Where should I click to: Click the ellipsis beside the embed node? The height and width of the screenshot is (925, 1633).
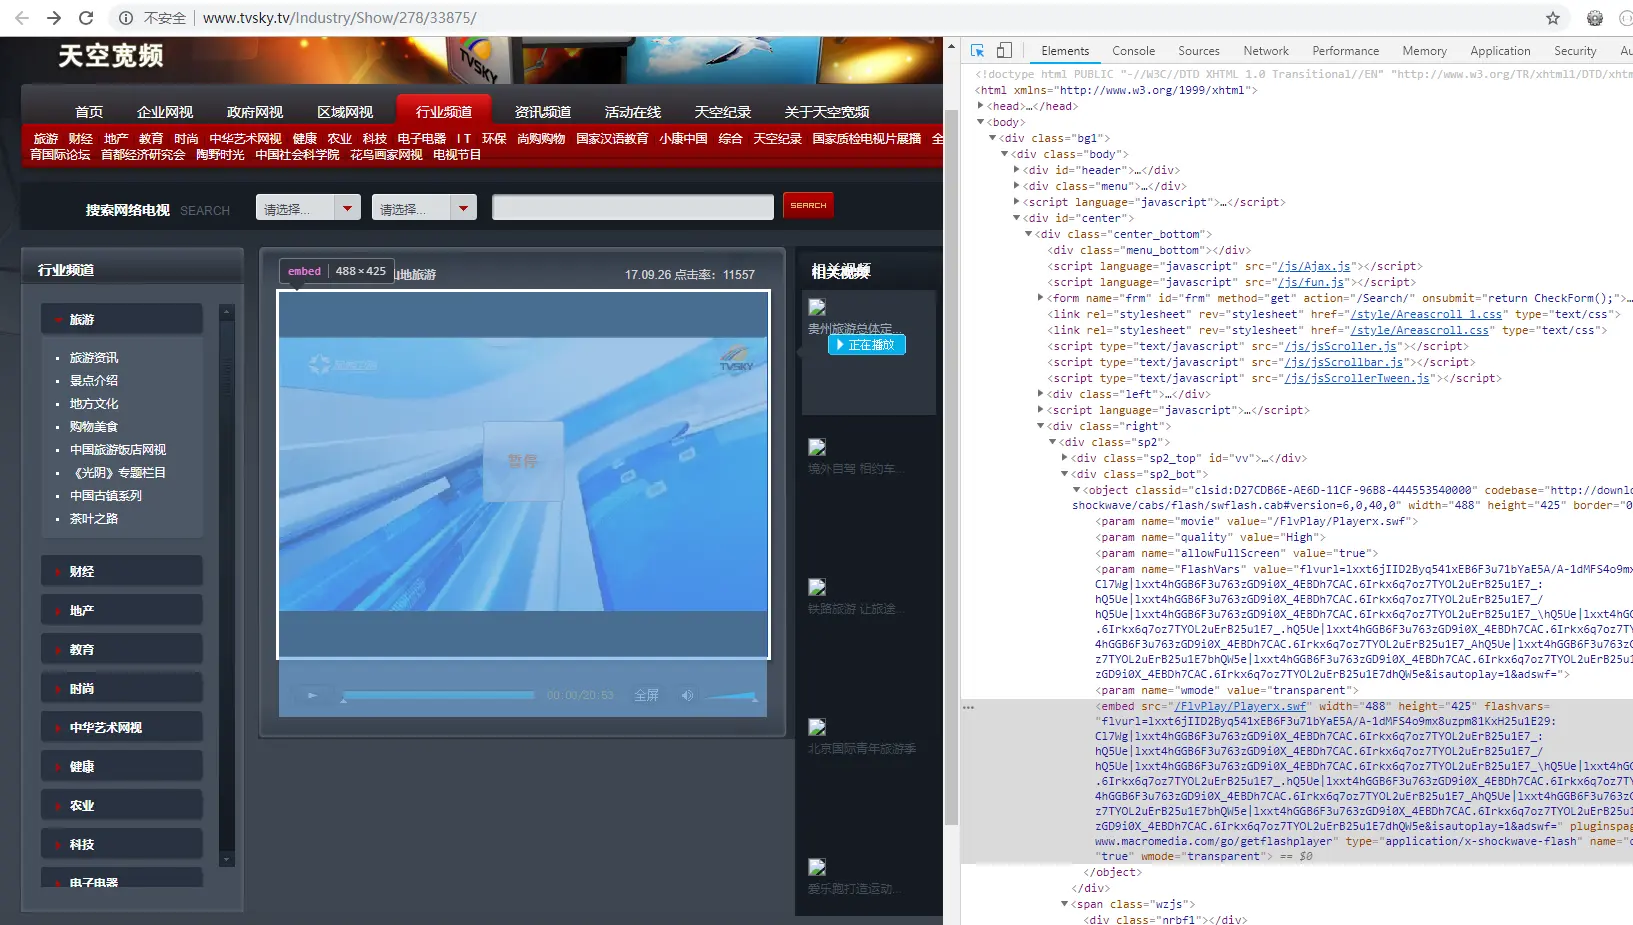click(x=968, y=707)
